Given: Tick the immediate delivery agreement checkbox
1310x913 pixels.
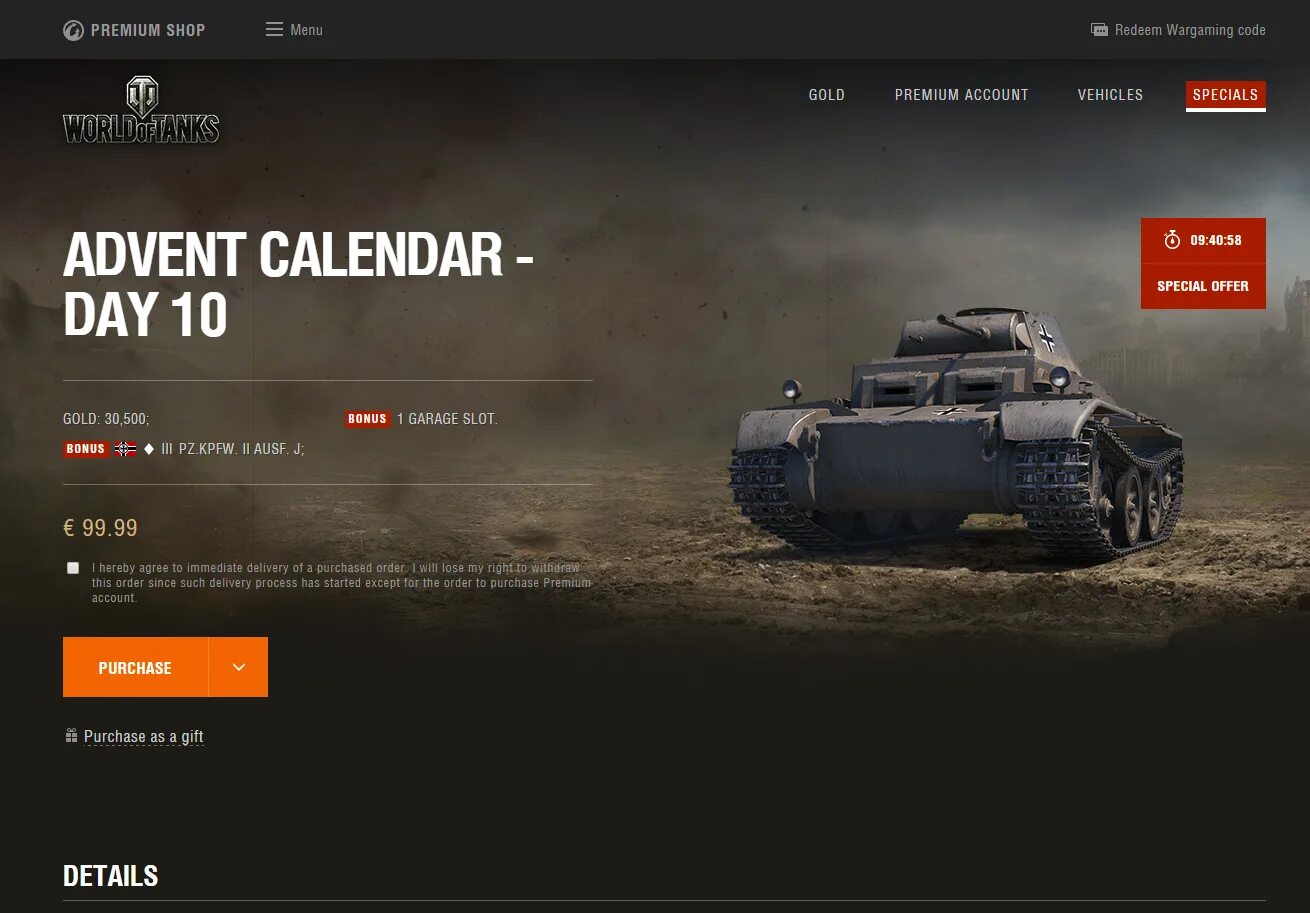Looking at the screenshot, I should [x=73, y=568].
